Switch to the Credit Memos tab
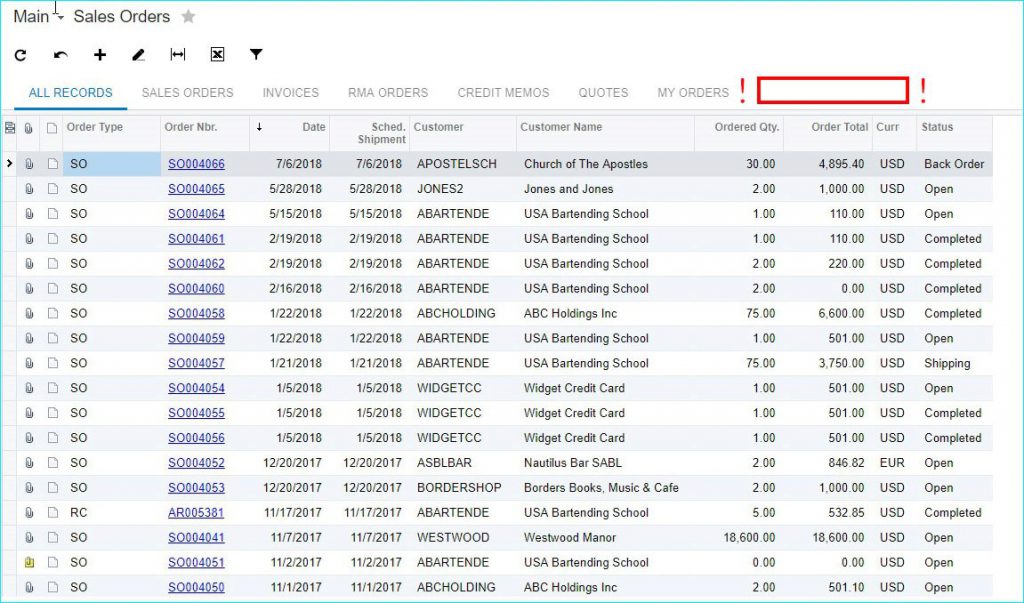 pyautogui.click(x=504, y=93)
